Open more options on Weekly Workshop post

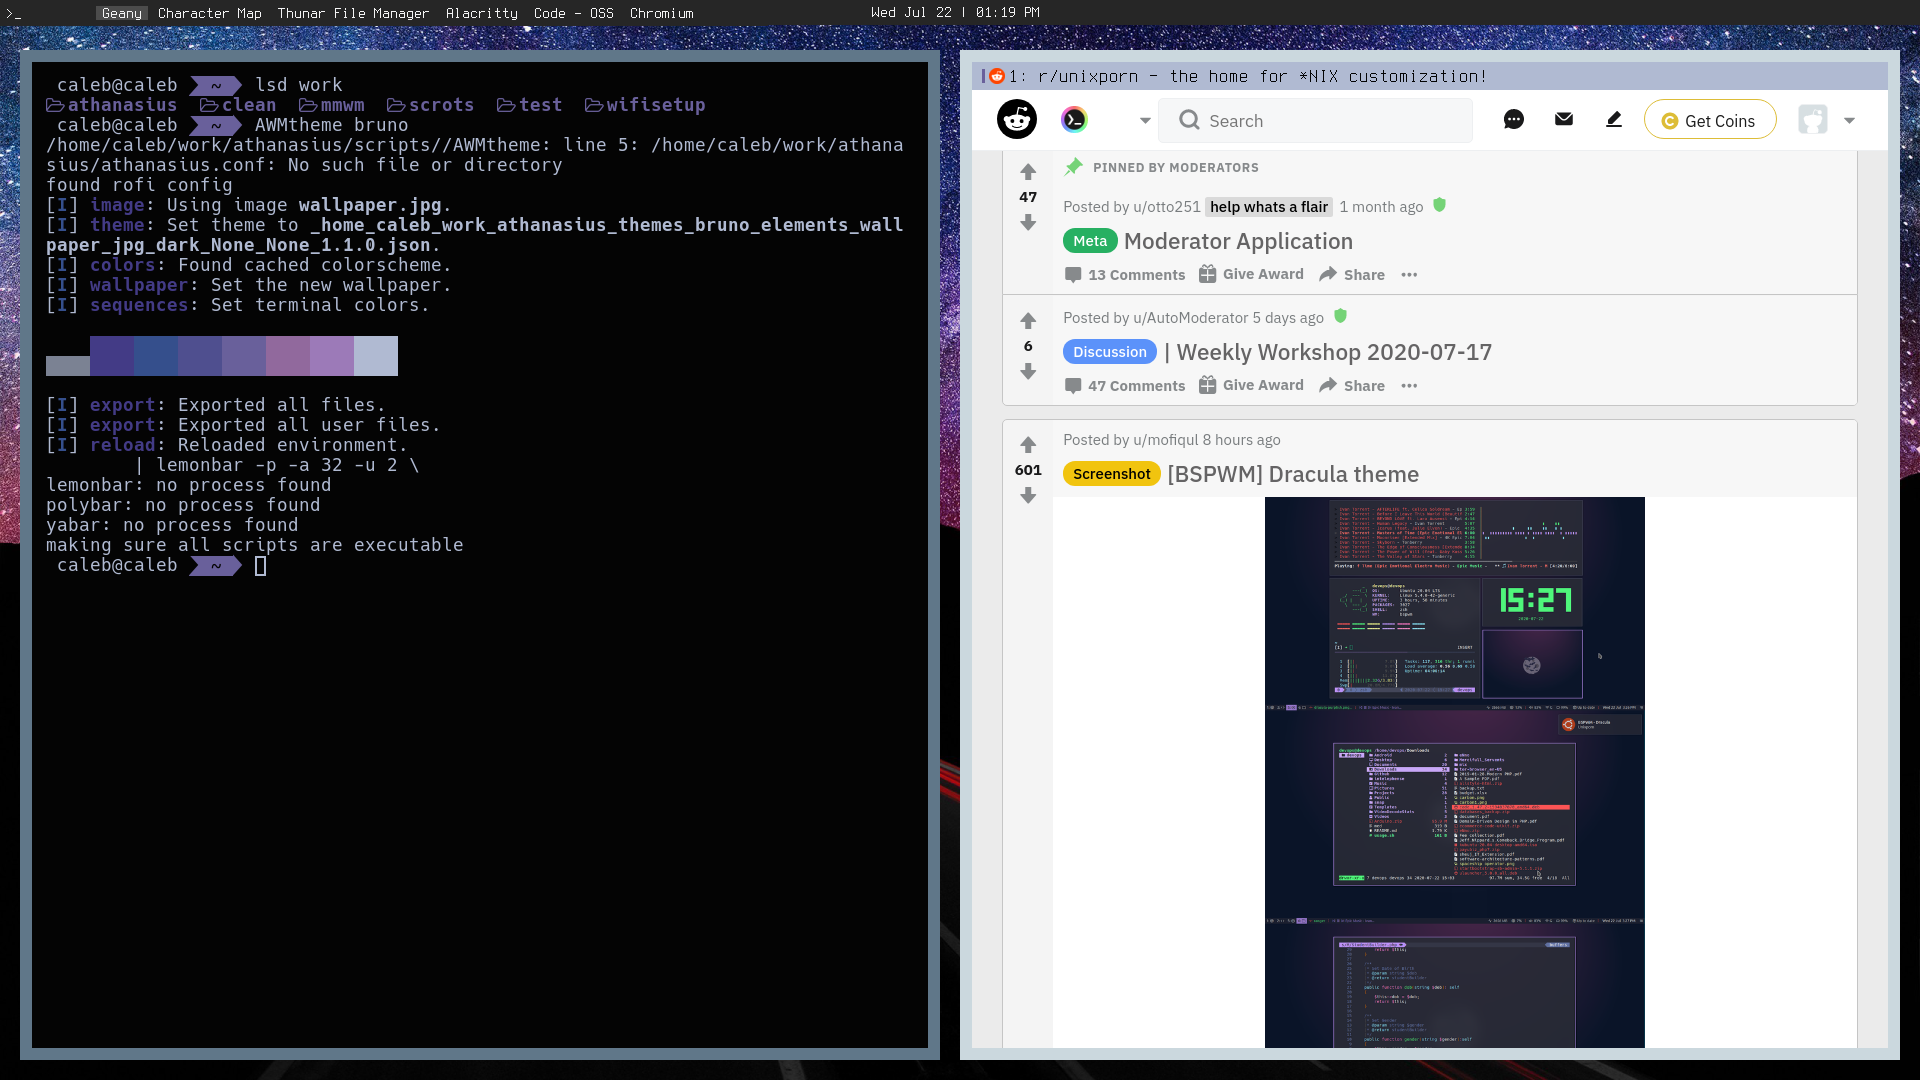pos(1409,386)
